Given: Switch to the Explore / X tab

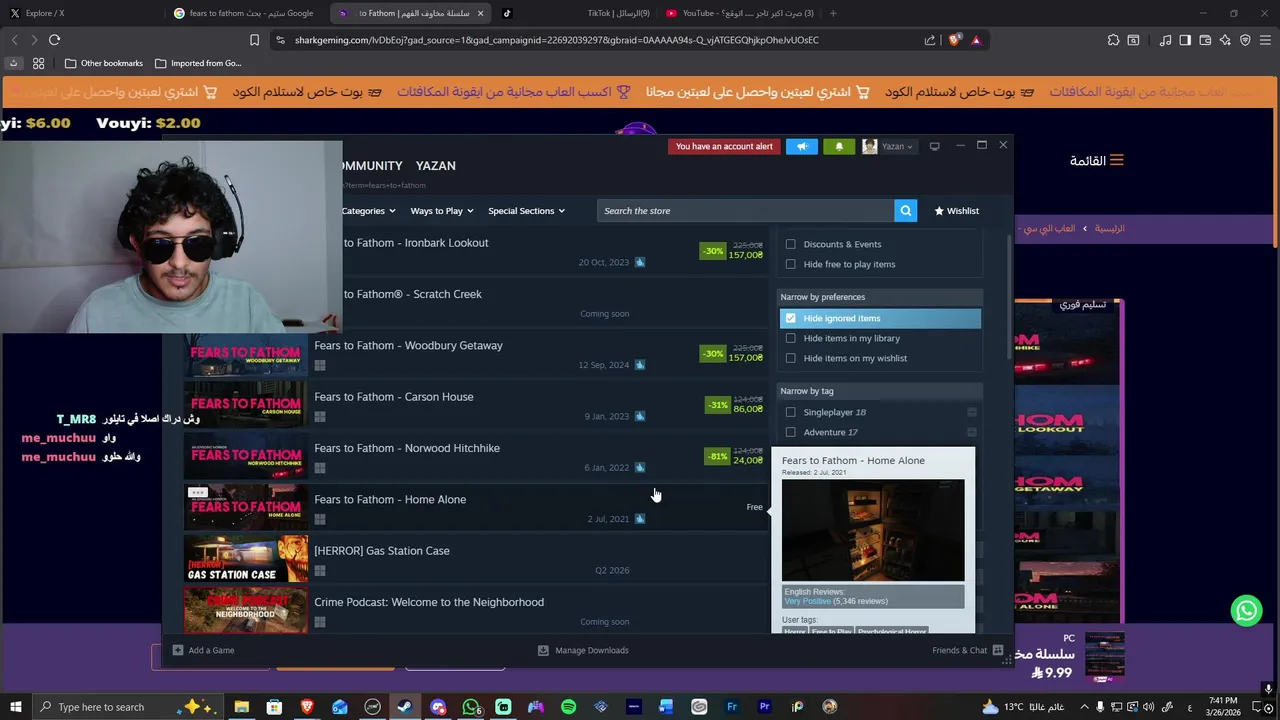Looking at the screenshot, I should click(x=78, y=13).
